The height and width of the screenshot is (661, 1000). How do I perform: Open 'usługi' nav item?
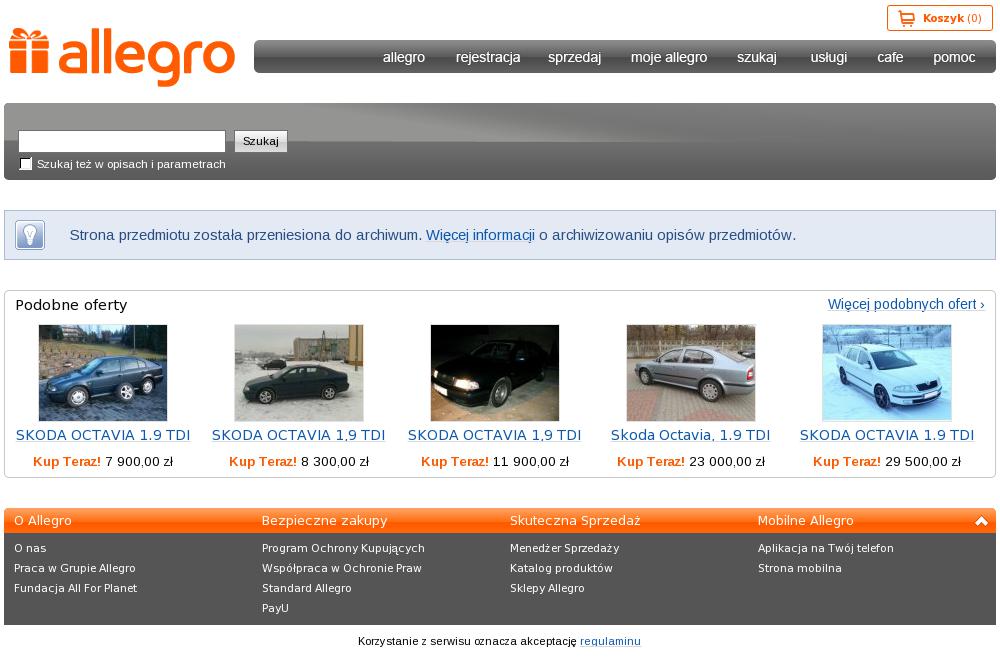(x=828, y=57)
